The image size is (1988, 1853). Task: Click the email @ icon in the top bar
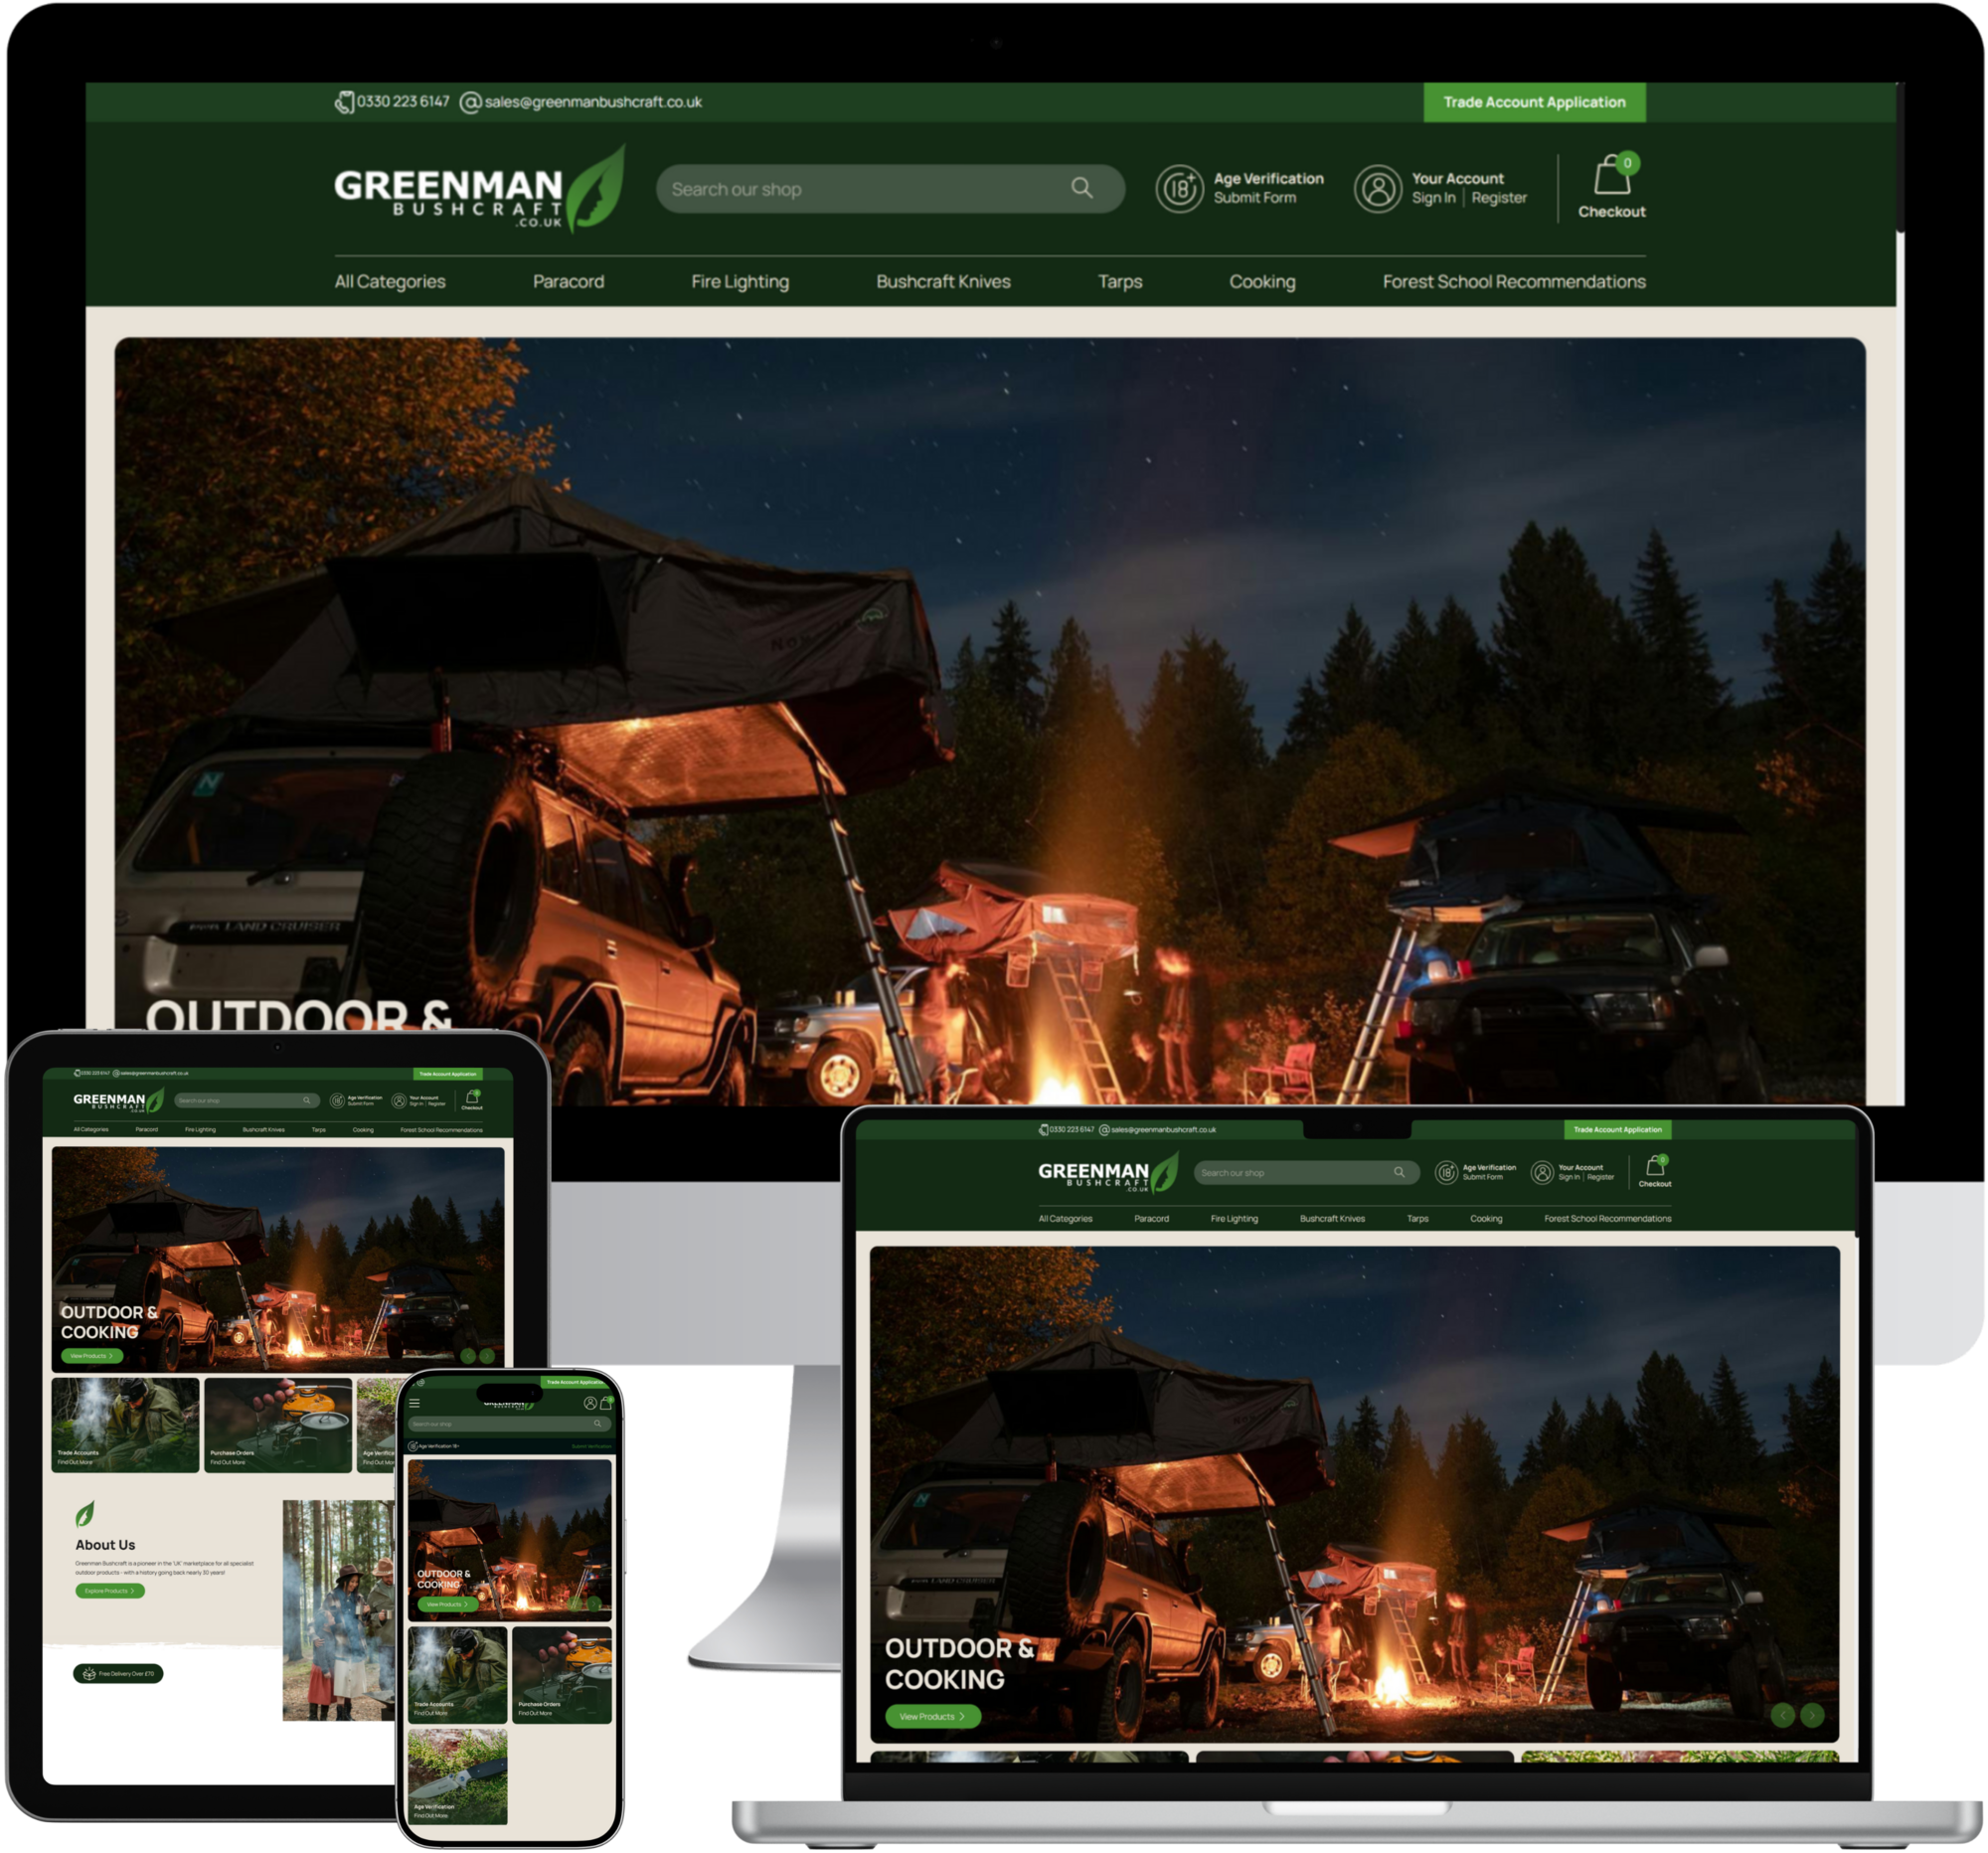point(469,101)
